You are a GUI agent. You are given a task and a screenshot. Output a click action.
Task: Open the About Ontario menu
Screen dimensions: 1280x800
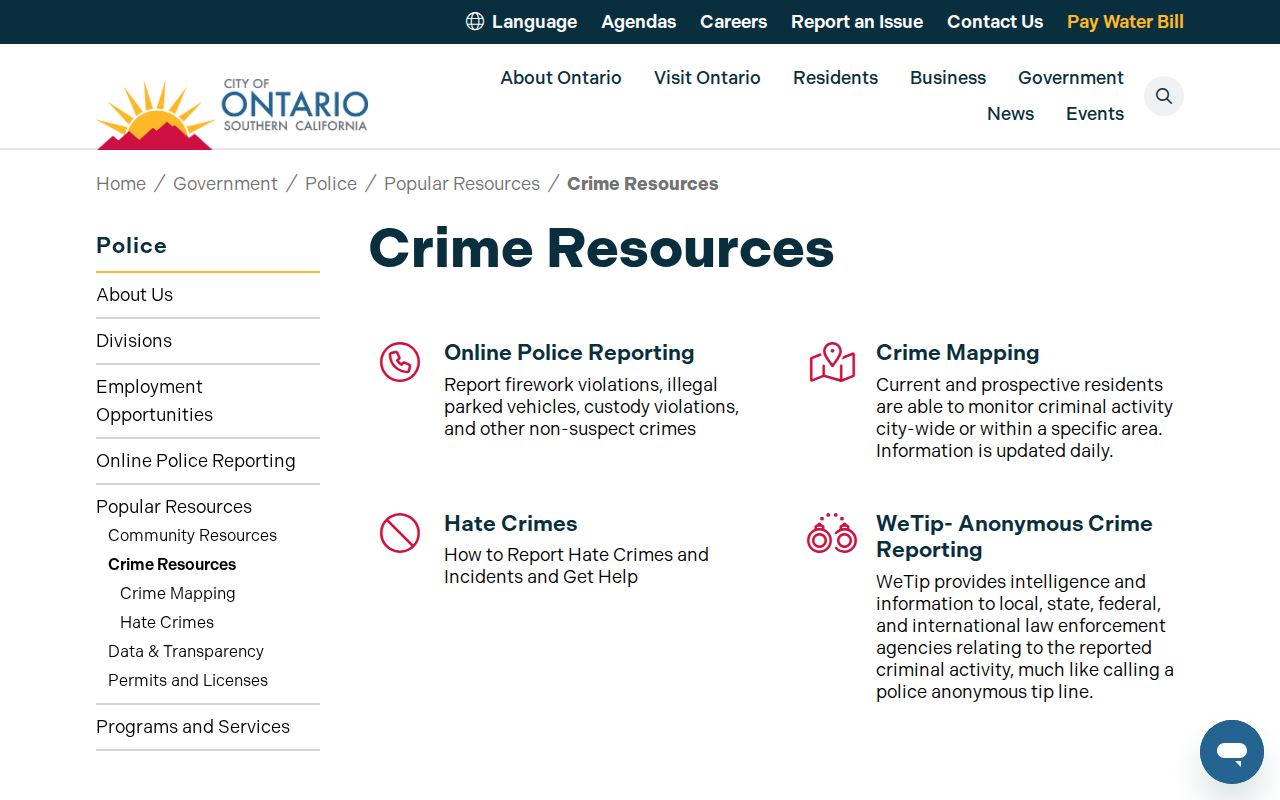point(561,78)
